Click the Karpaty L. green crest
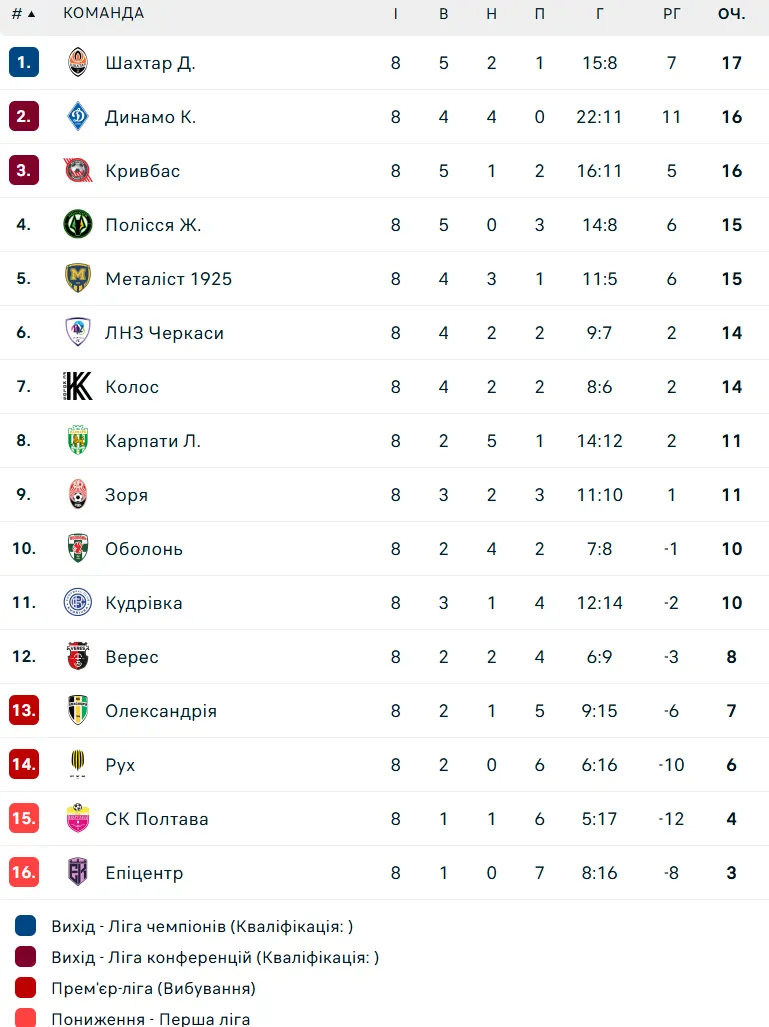The height and width of the screenshot is (1027, 769). (x=78, y=441)
